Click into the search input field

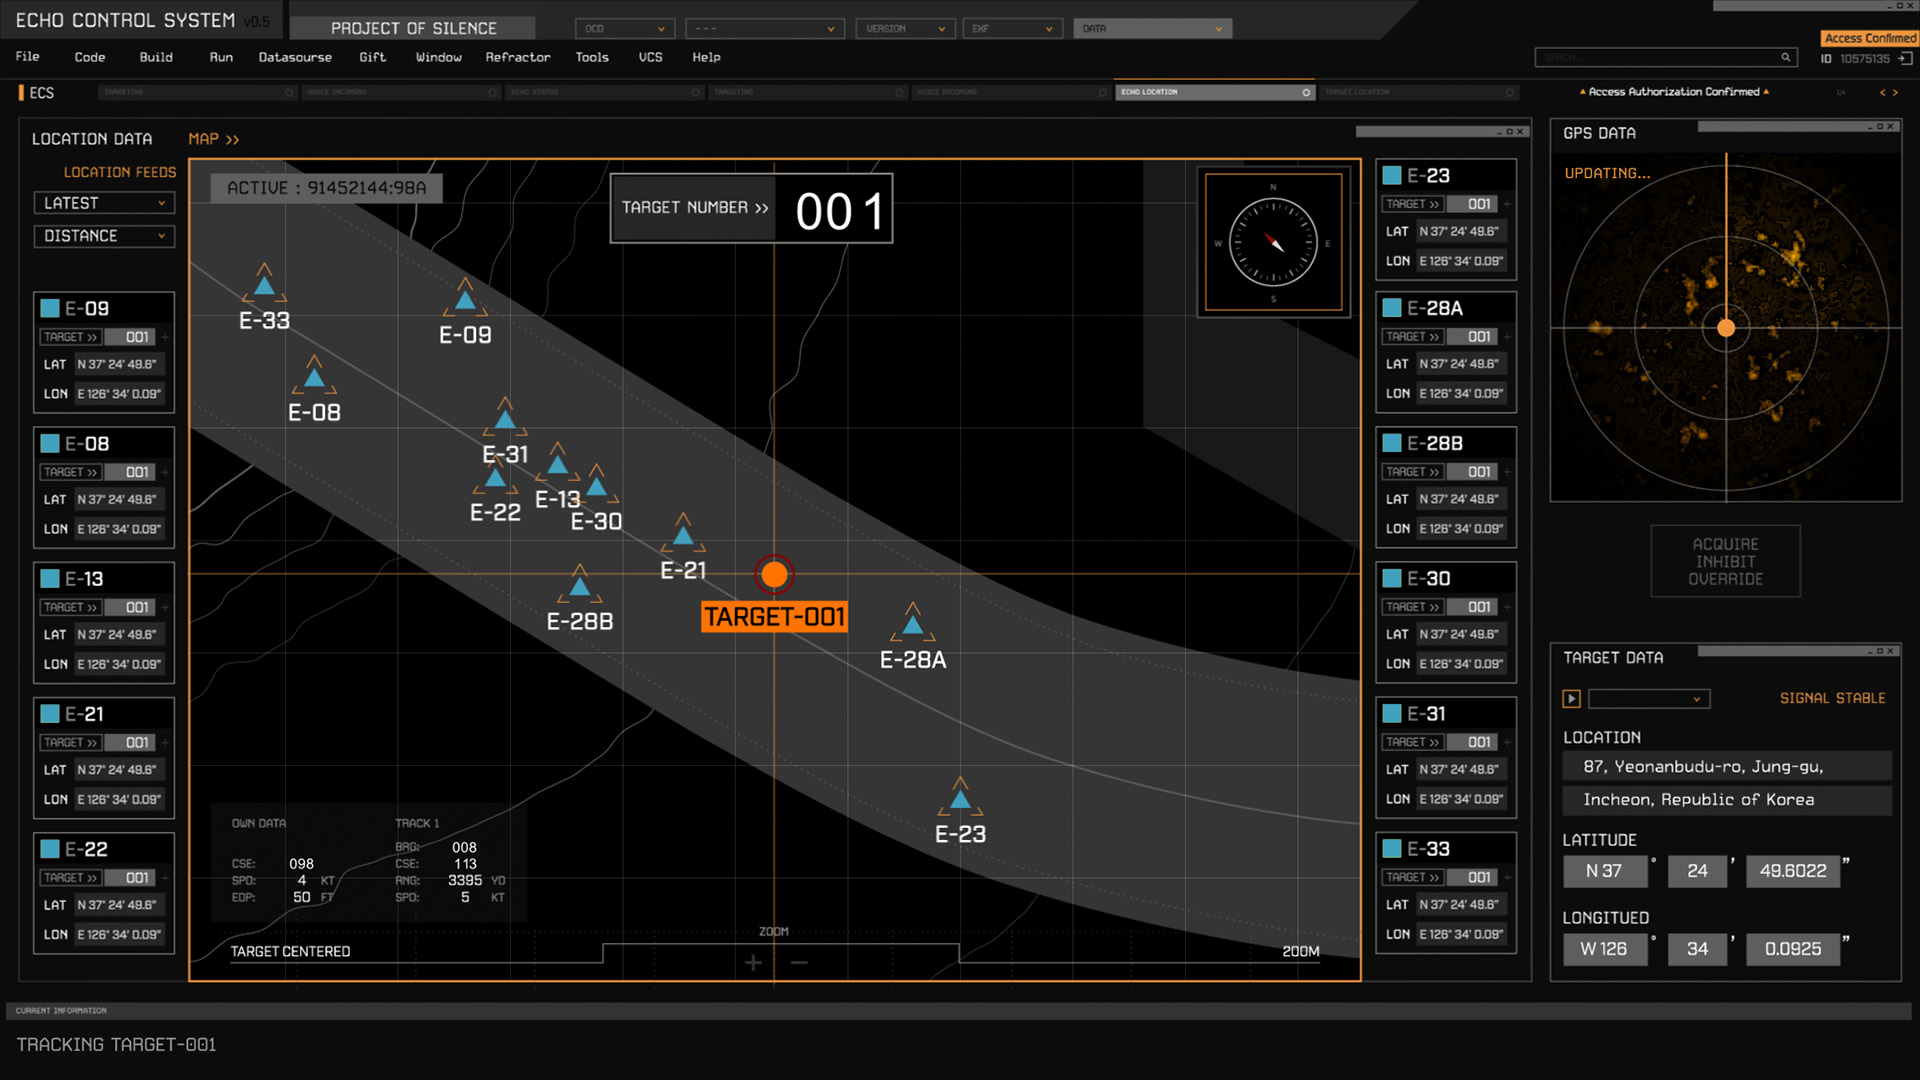pyautogui.click(x=1656, y=58)
